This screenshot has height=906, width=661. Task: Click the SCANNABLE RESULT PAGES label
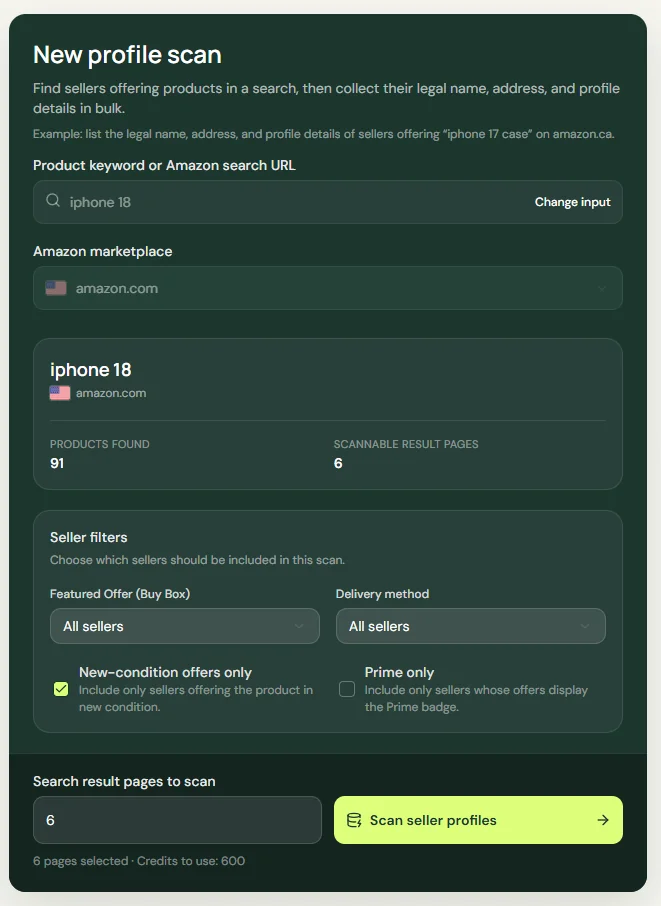(406, 444)
